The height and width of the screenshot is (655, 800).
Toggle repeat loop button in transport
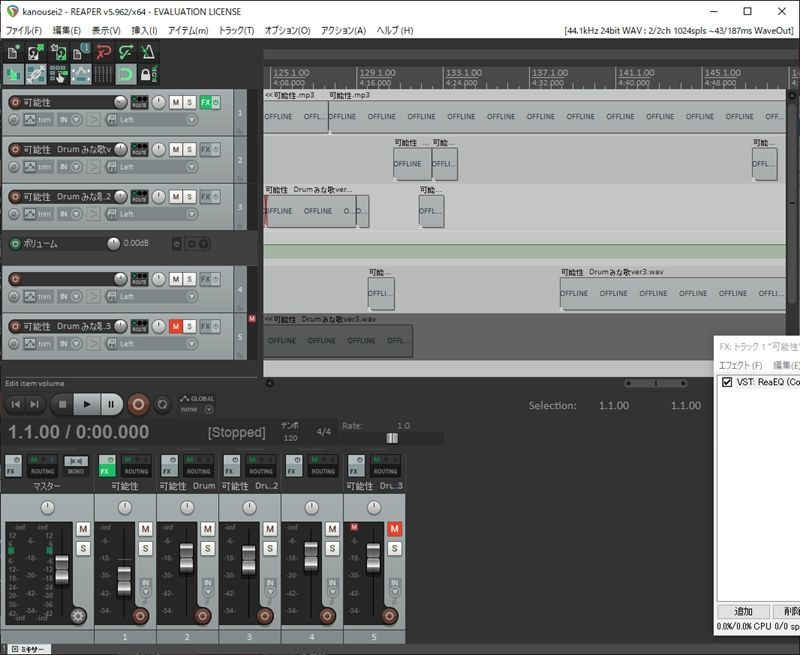(x=162, y=405)
